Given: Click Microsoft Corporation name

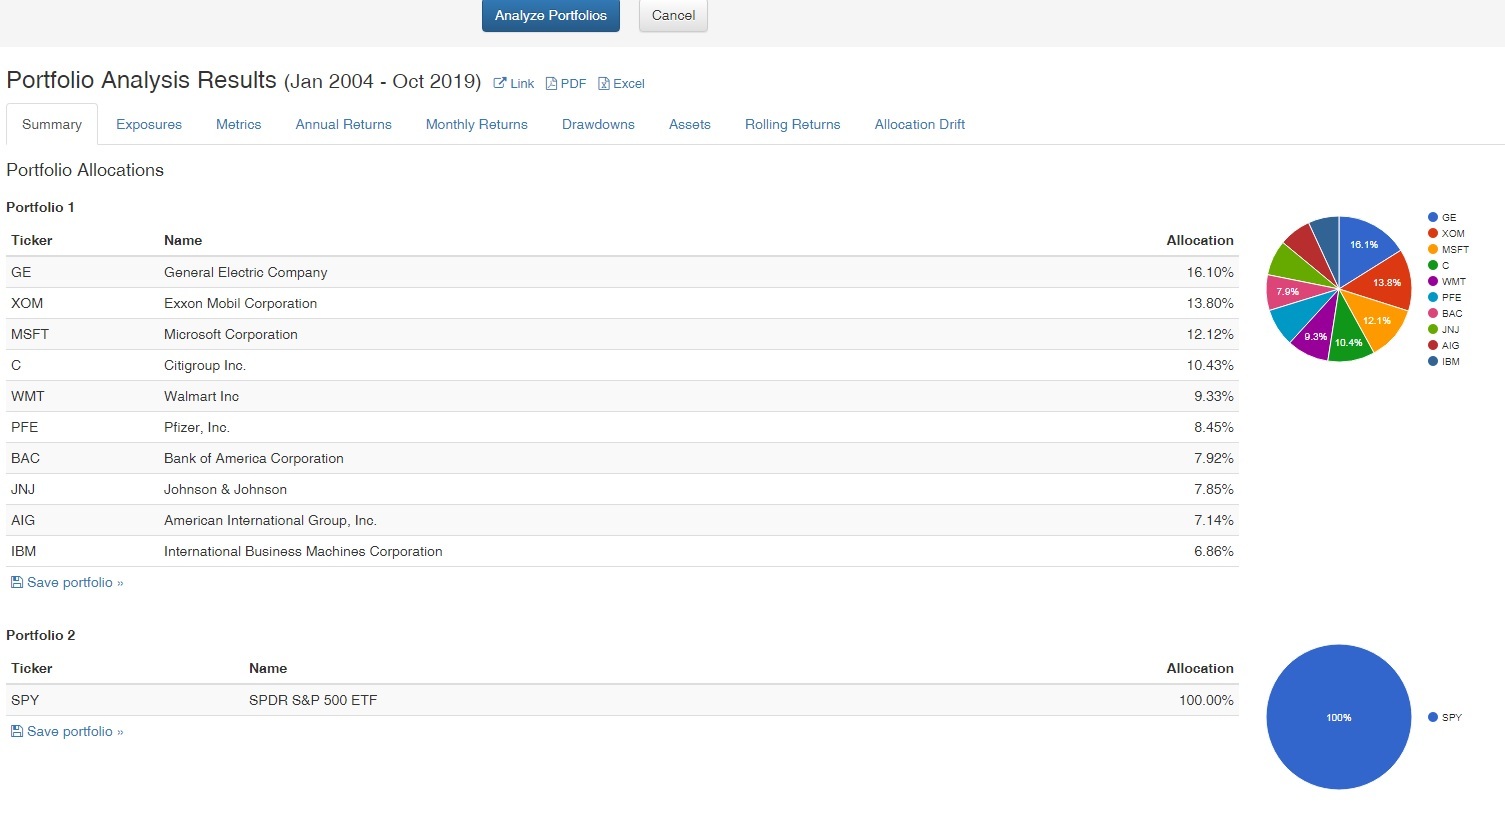Looking at the screenshot, I should point(231,334).
